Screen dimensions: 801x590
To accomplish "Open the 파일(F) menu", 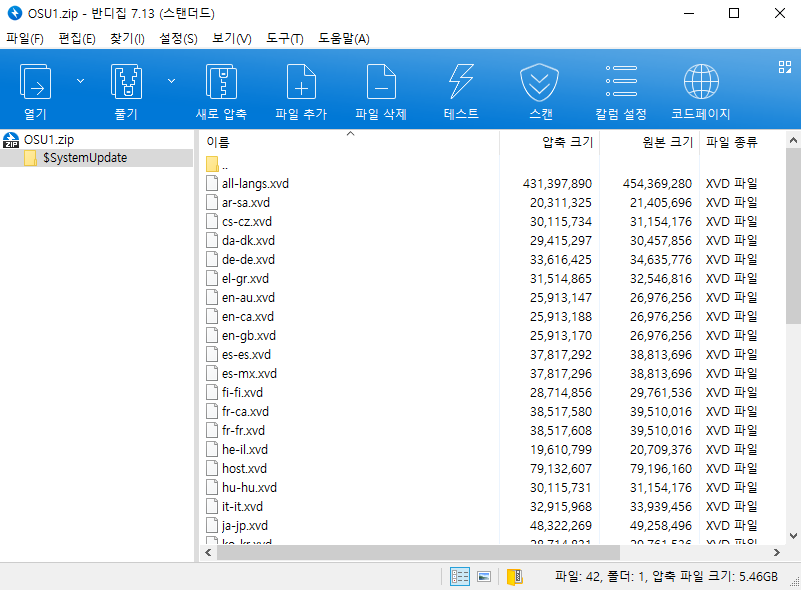I will click(25, 39).
